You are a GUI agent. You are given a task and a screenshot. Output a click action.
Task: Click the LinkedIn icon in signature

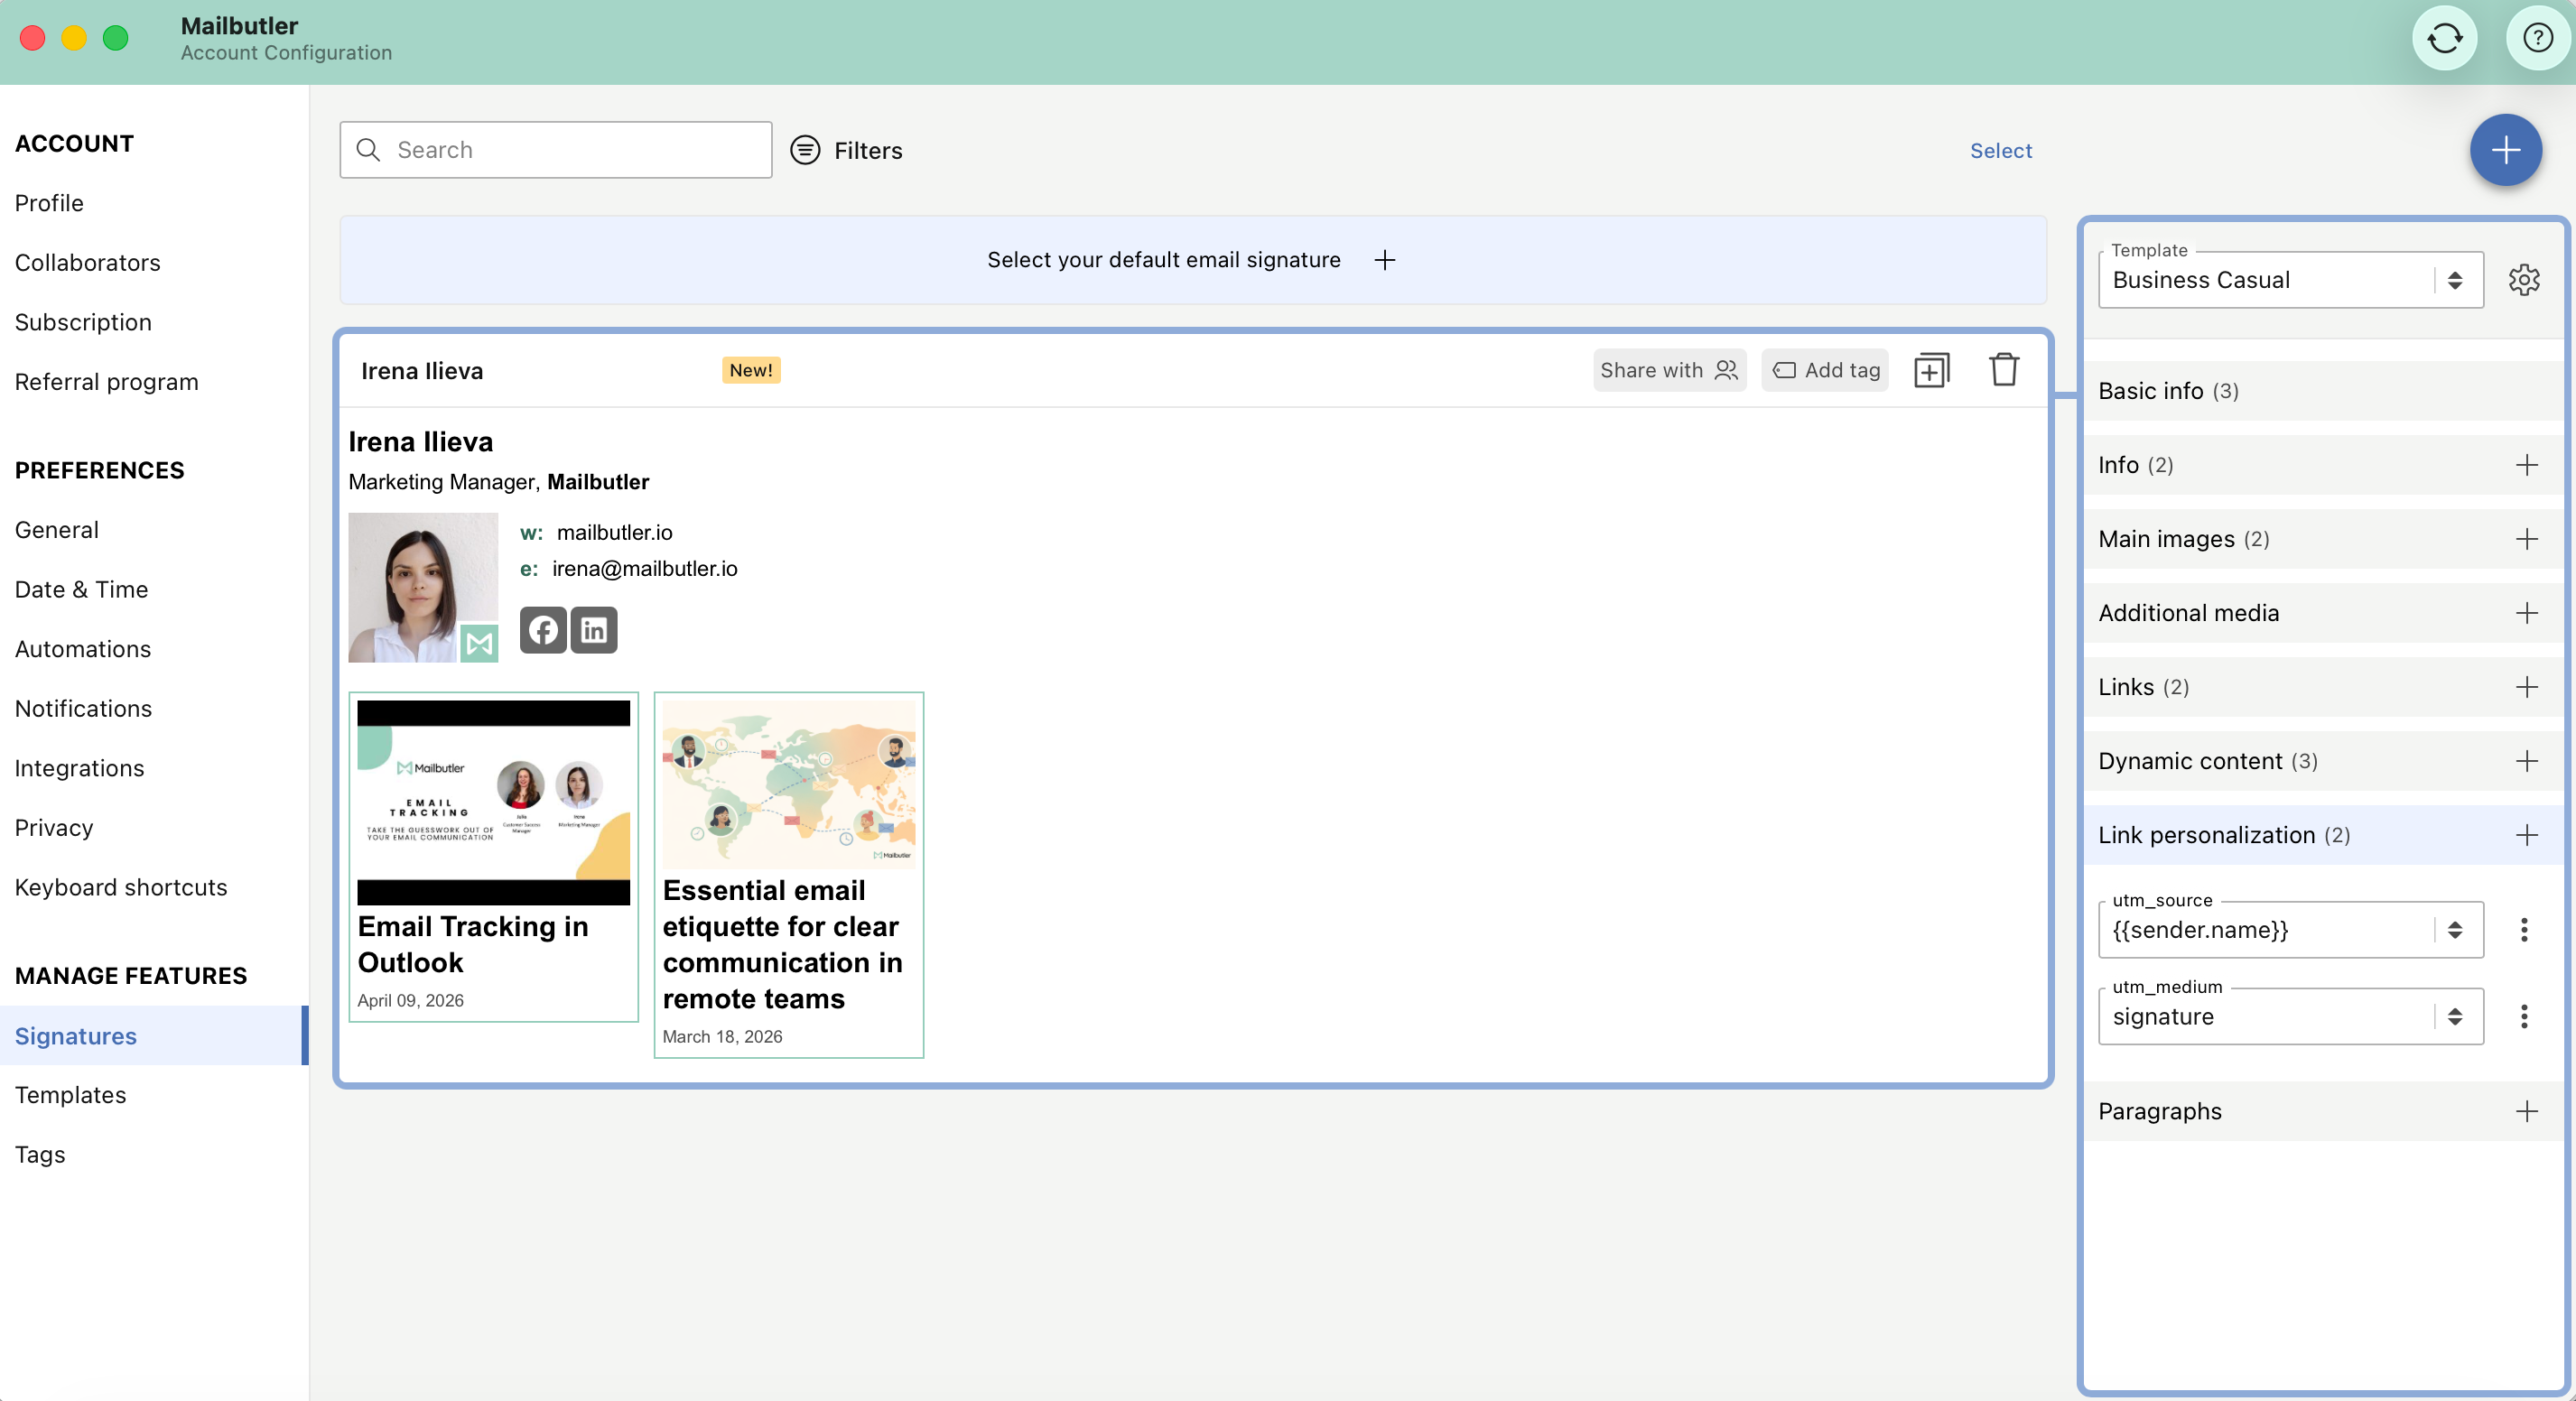(594, 630)
